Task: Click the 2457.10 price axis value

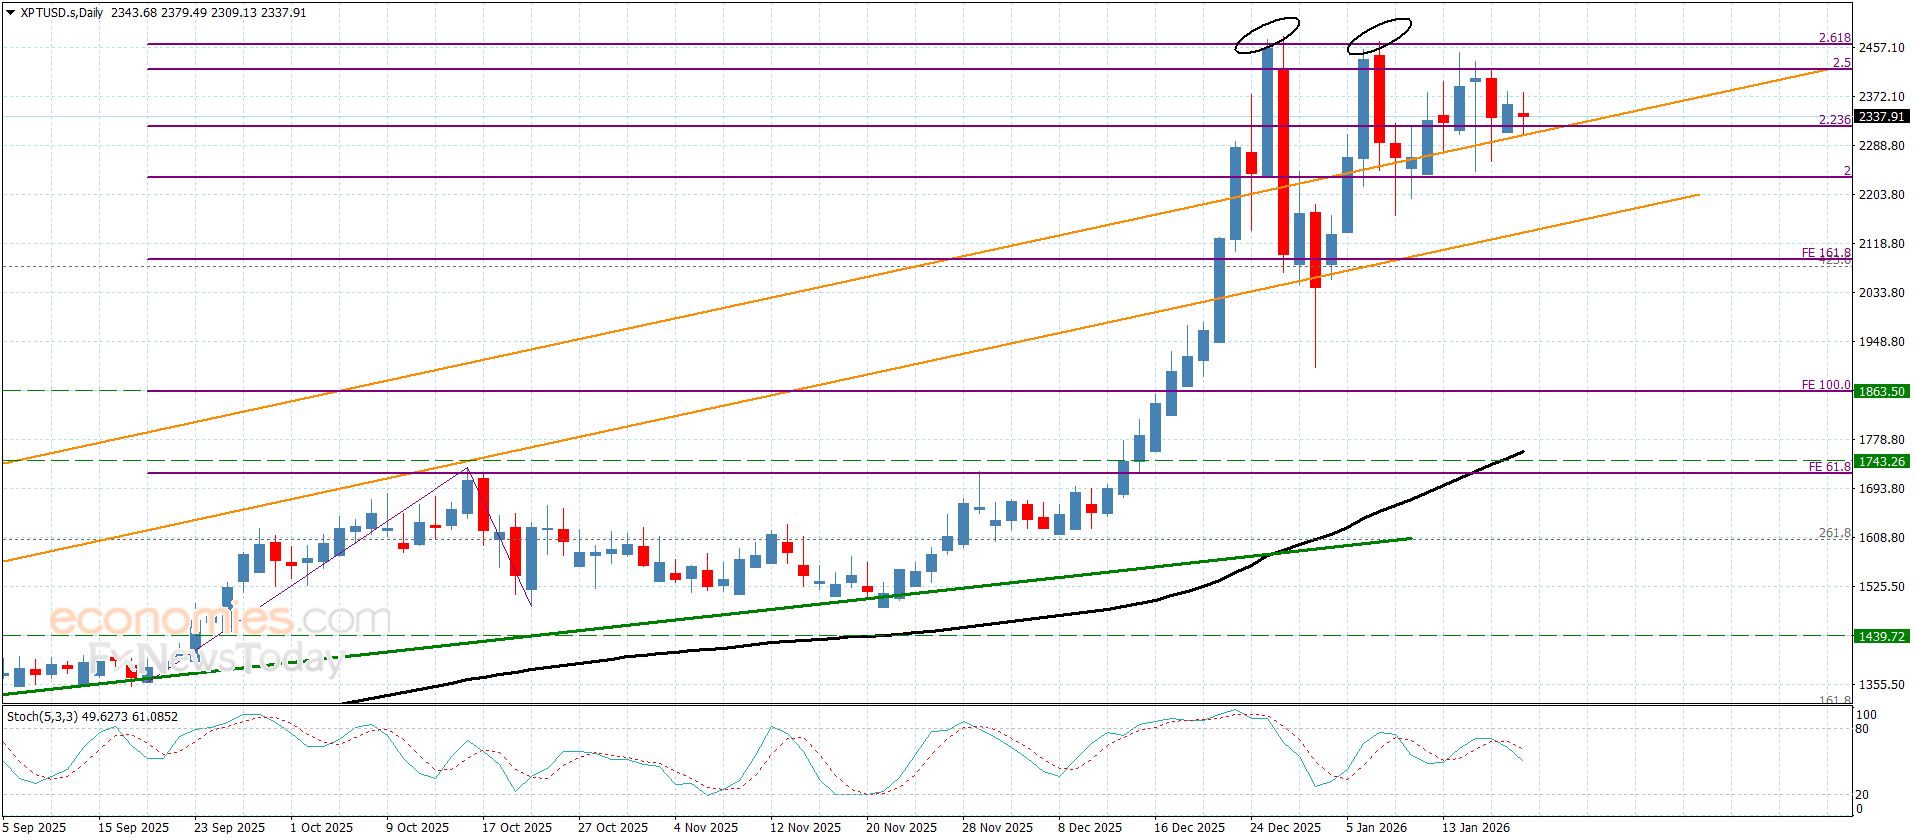Action: pos(1882,48)
